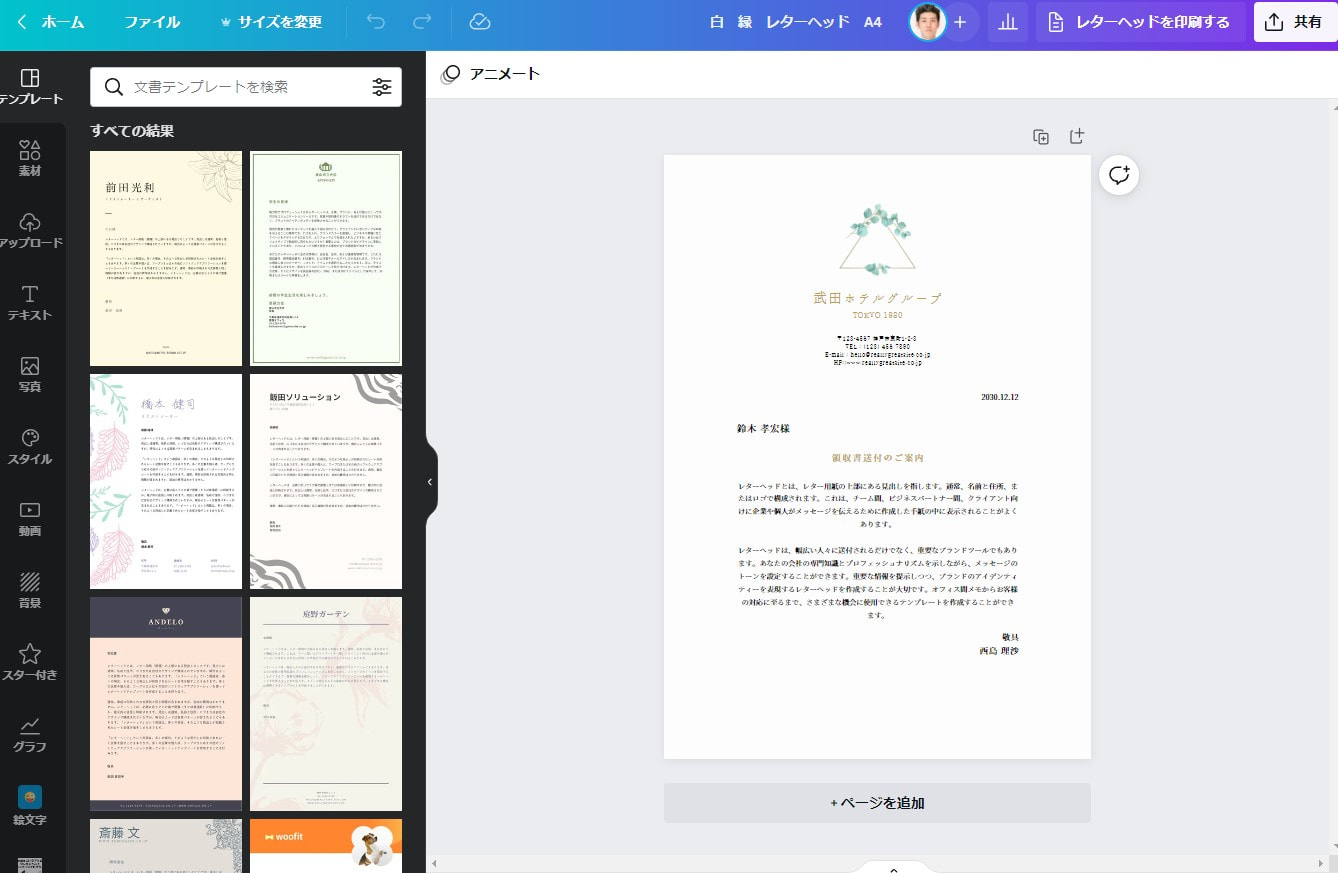Select the 額田ソリューション template
This screenshot has height=873, width=1338.
coord(326,481)
